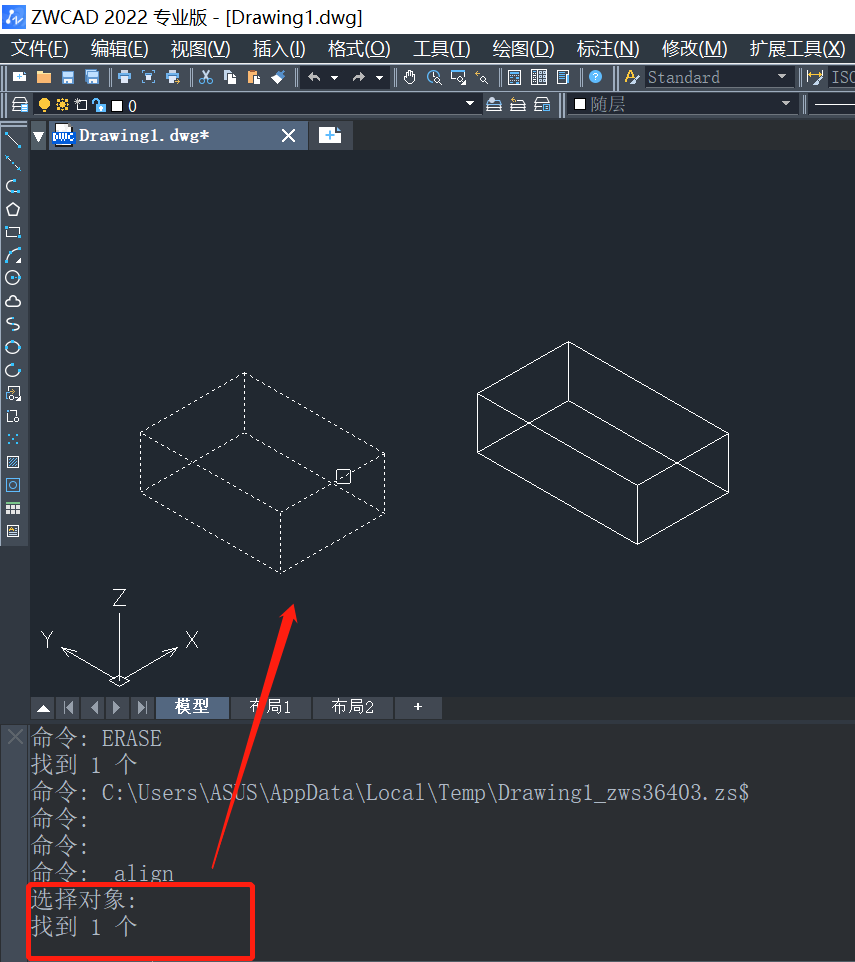Open the 视图(V) menu
The height and width of the screenshot is (962, 855).
201,48
